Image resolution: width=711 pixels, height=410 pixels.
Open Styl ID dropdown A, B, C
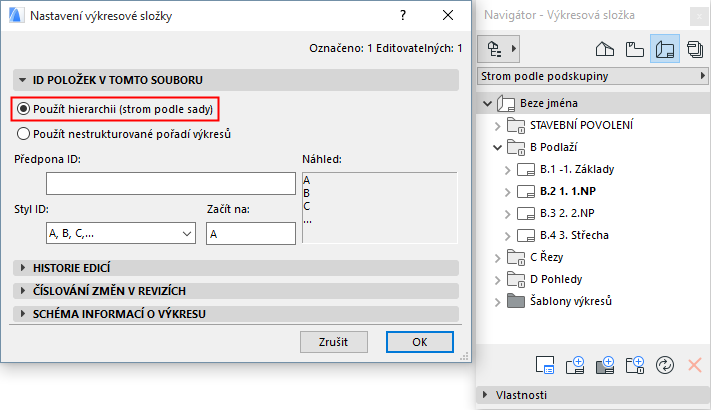point(121,233)
